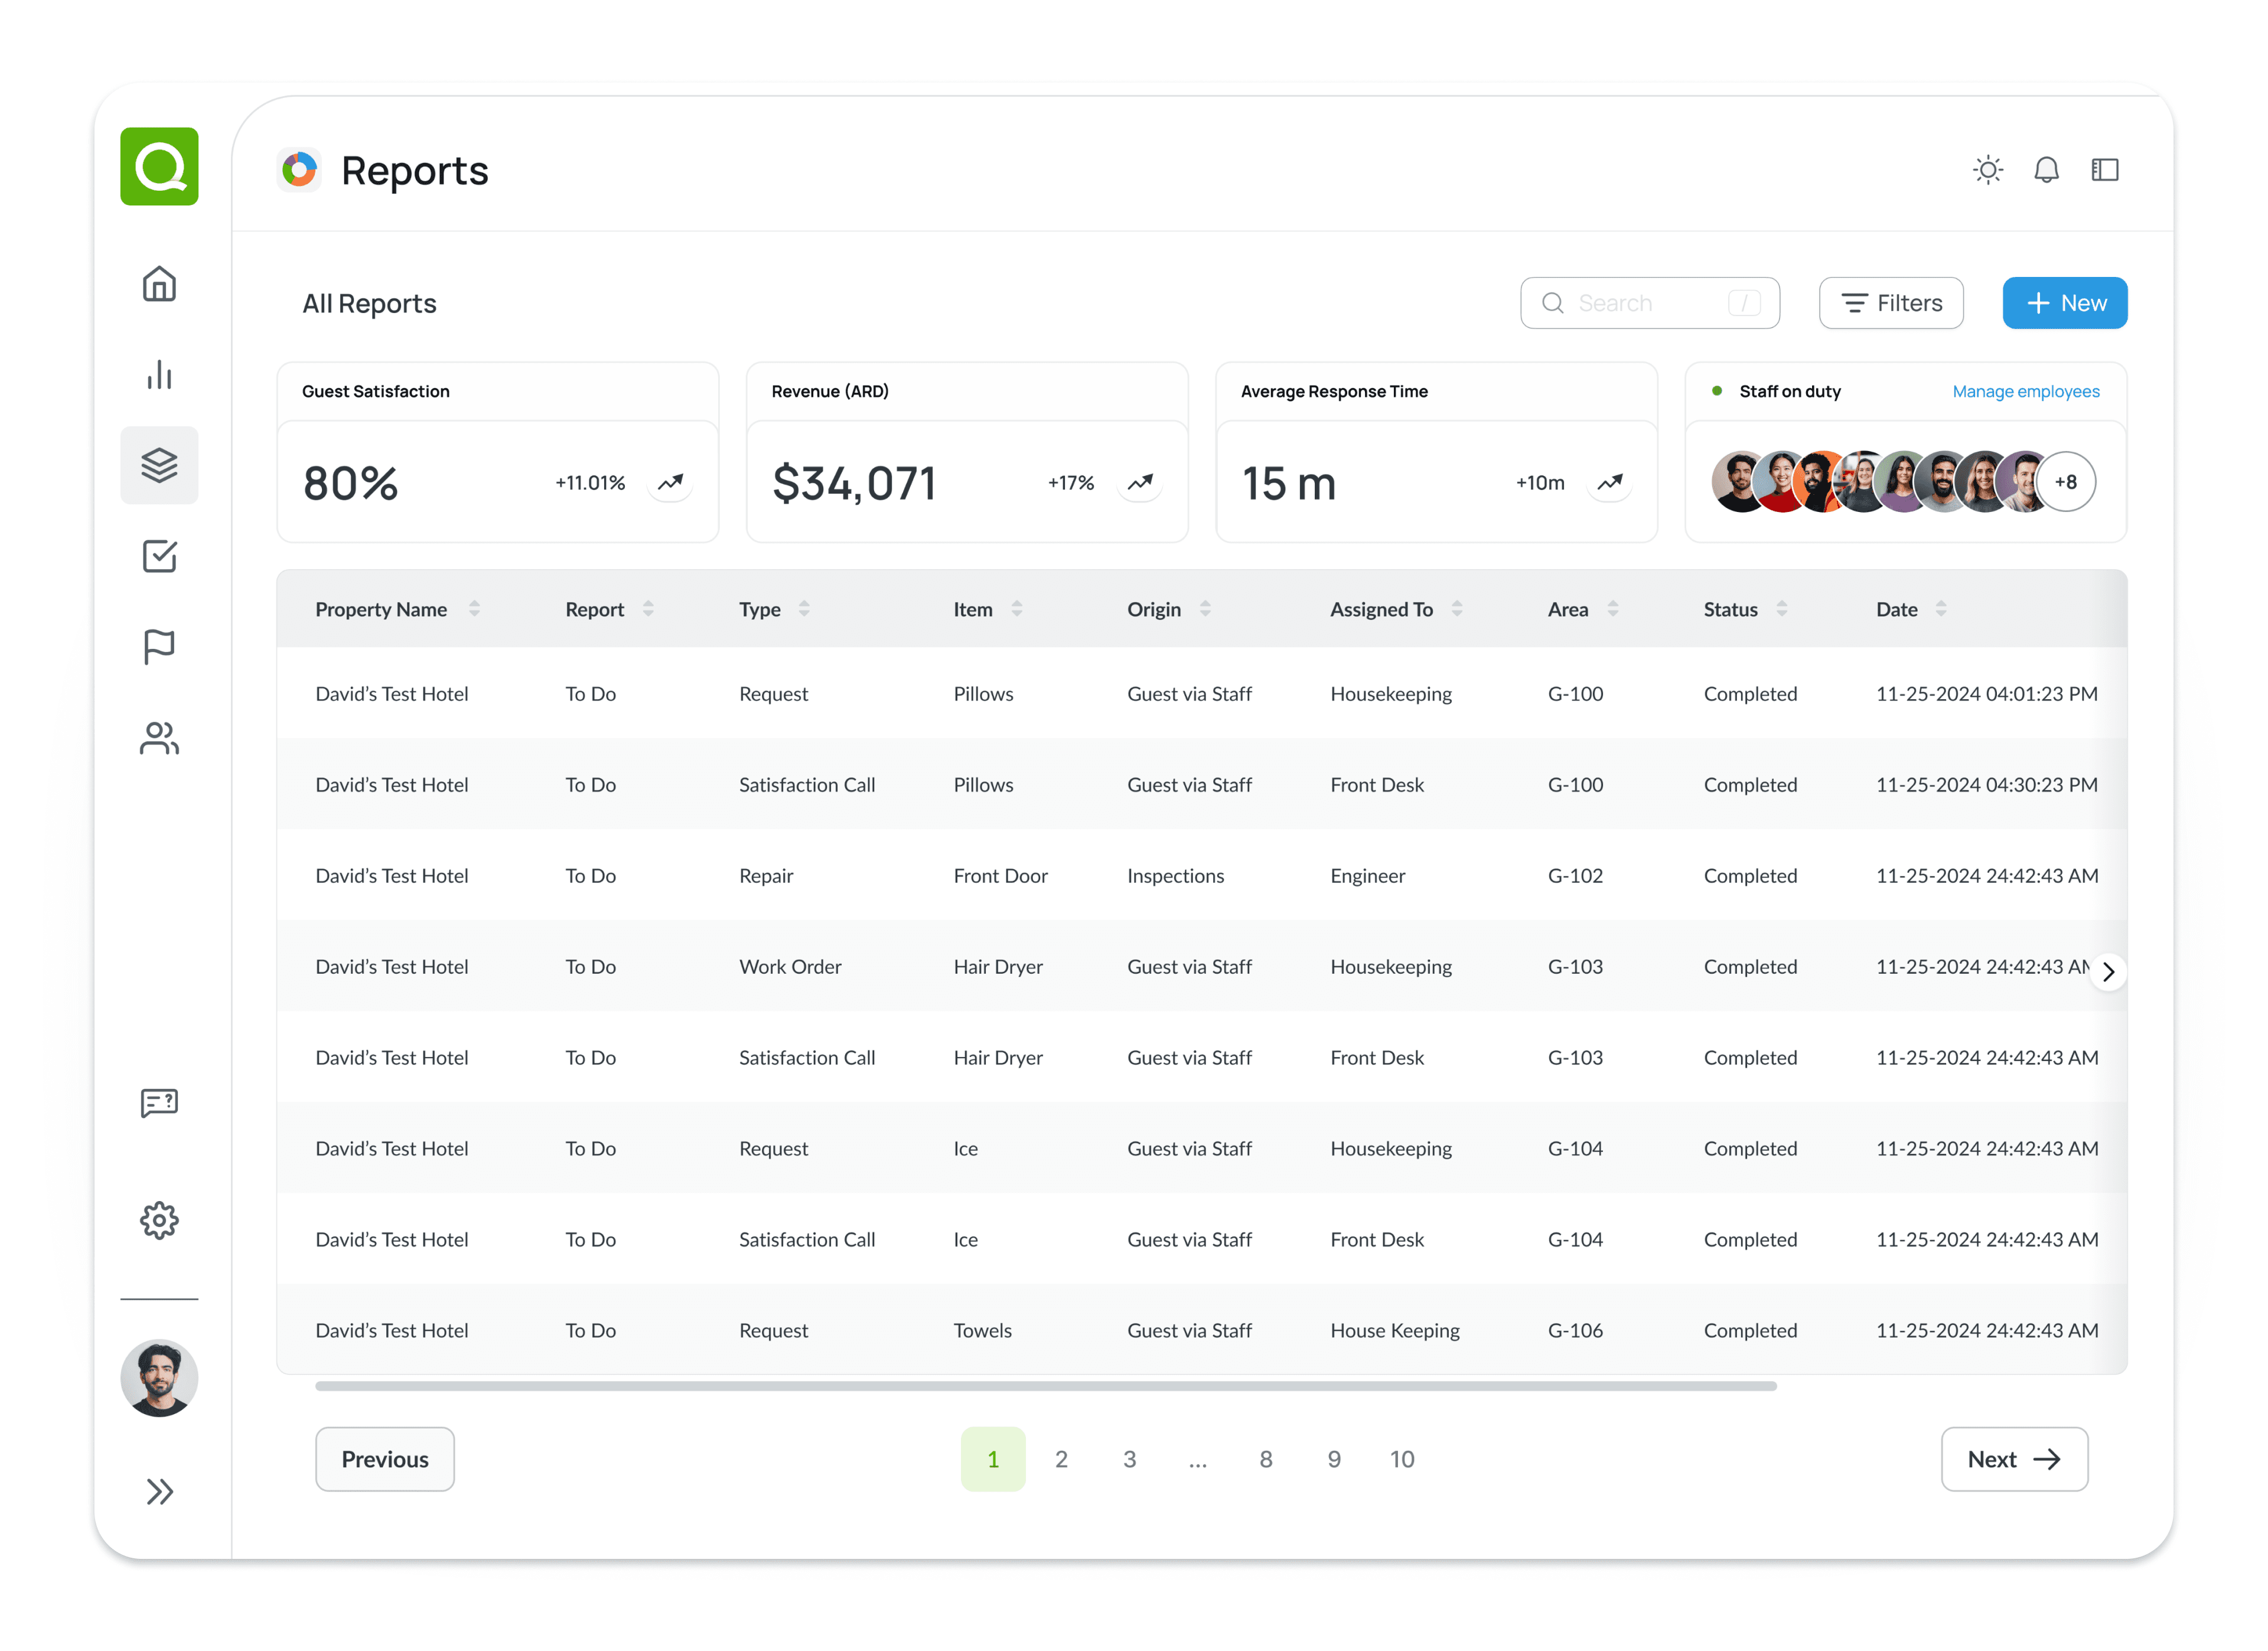Open the bar chart analytics icon

click(x=159, y=375)
